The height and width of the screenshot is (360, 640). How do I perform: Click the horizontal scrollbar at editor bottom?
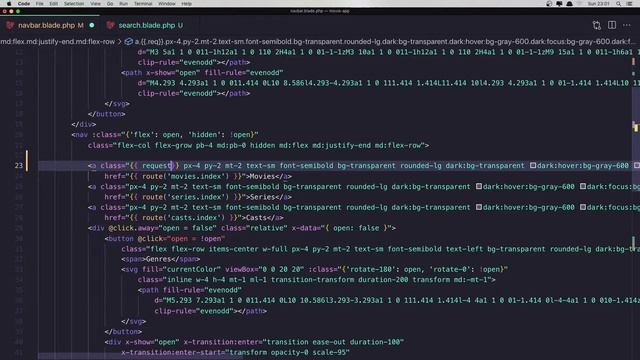tap(141, 357)
